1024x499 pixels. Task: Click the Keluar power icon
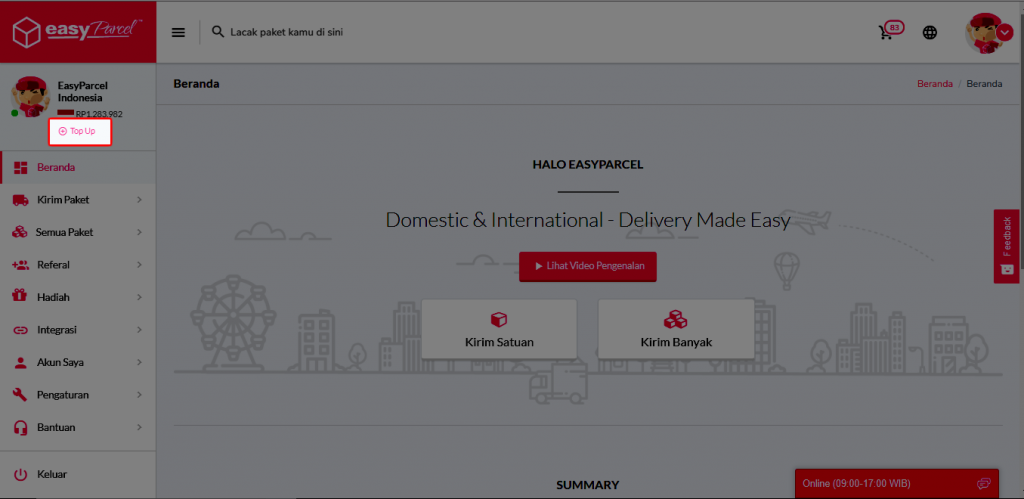tap(20, 474)
